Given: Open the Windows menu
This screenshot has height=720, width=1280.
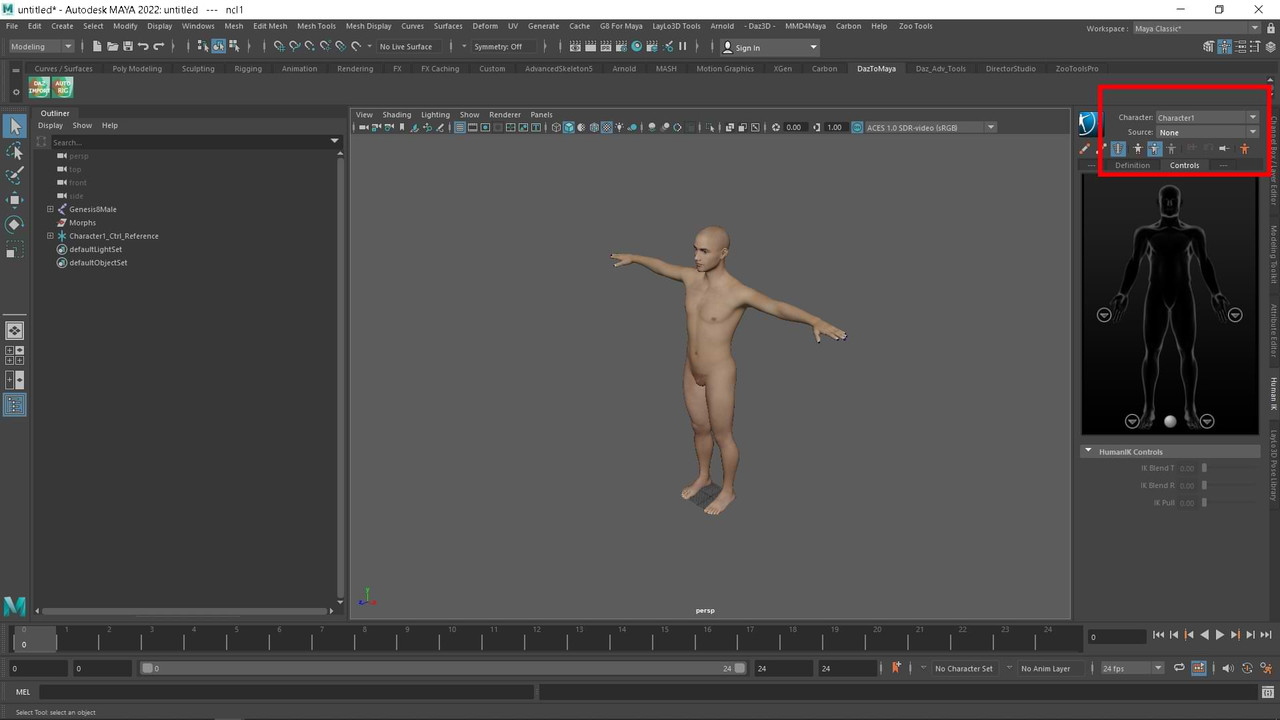Looking at the screenshot, I should click(x=198, y=26).
